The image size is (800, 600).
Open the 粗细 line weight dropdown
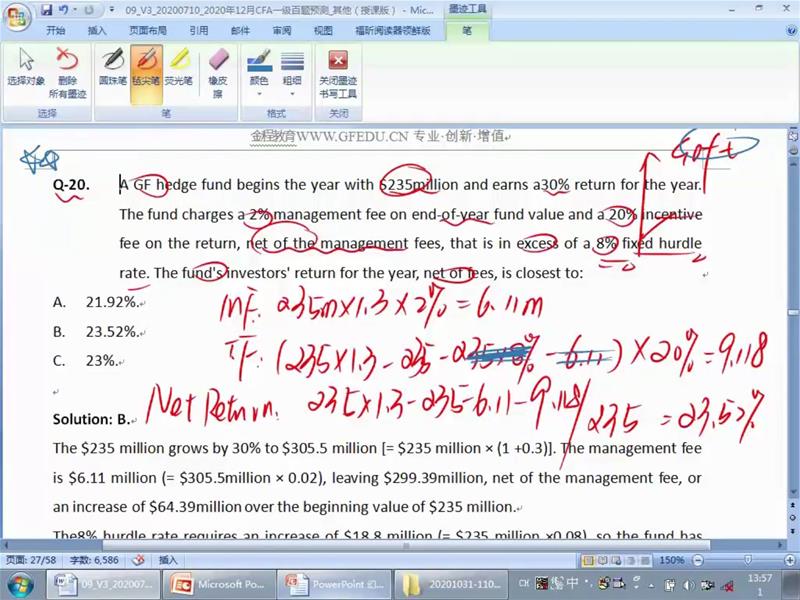292,72
